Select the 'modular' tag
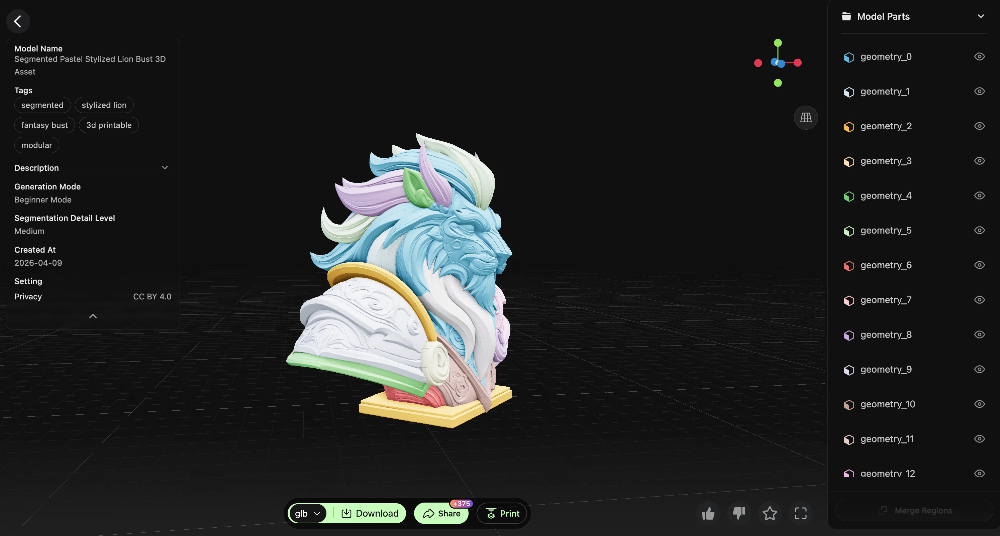The height and width of the screenshot is (536, 1000). click(x=36, y=145)
